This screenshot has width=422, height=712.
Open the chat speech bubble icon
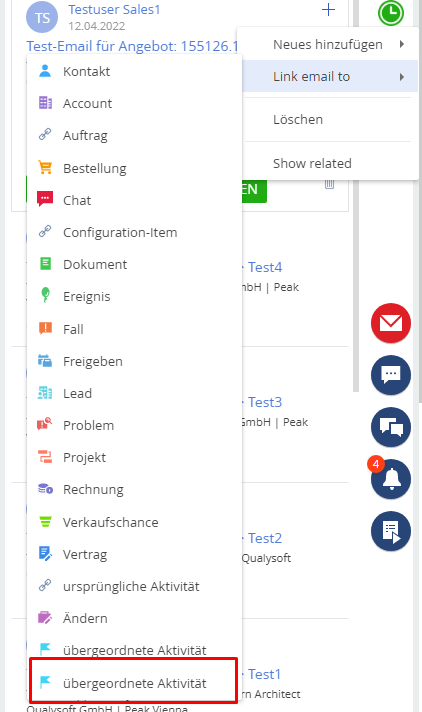coord(391,375)
